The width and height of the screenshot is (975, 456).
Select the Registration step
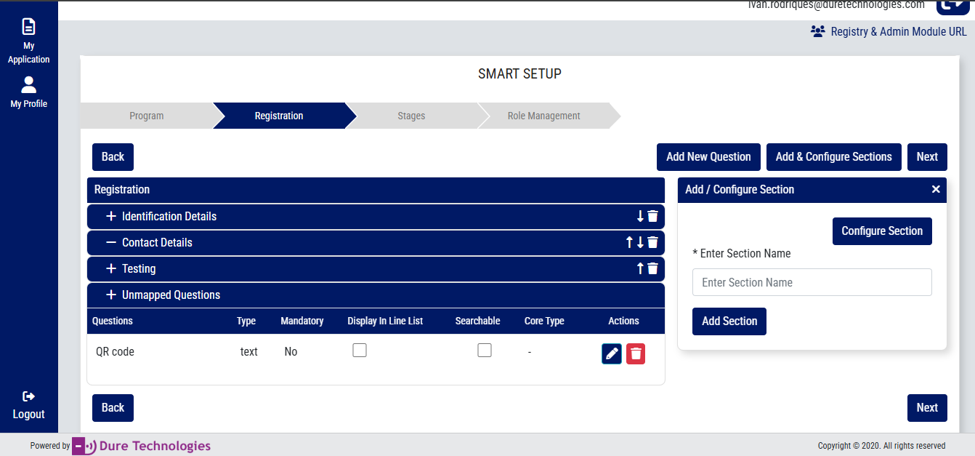[279, 116]
